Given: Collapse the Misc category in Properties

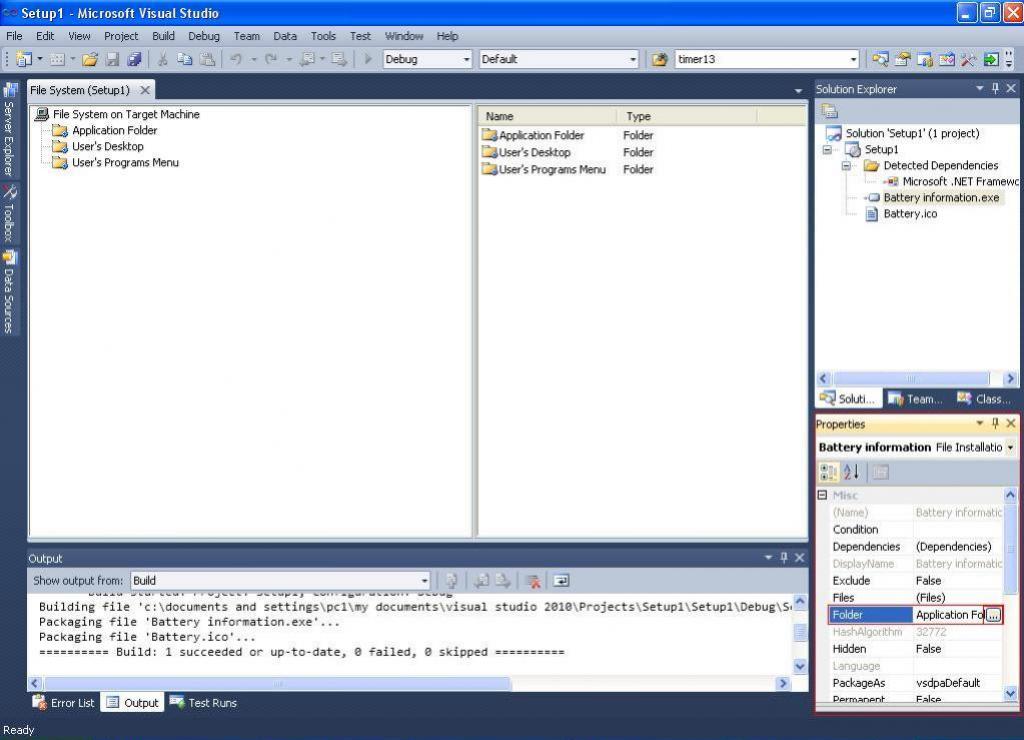Looking at the screenshot, I should 823,495.
